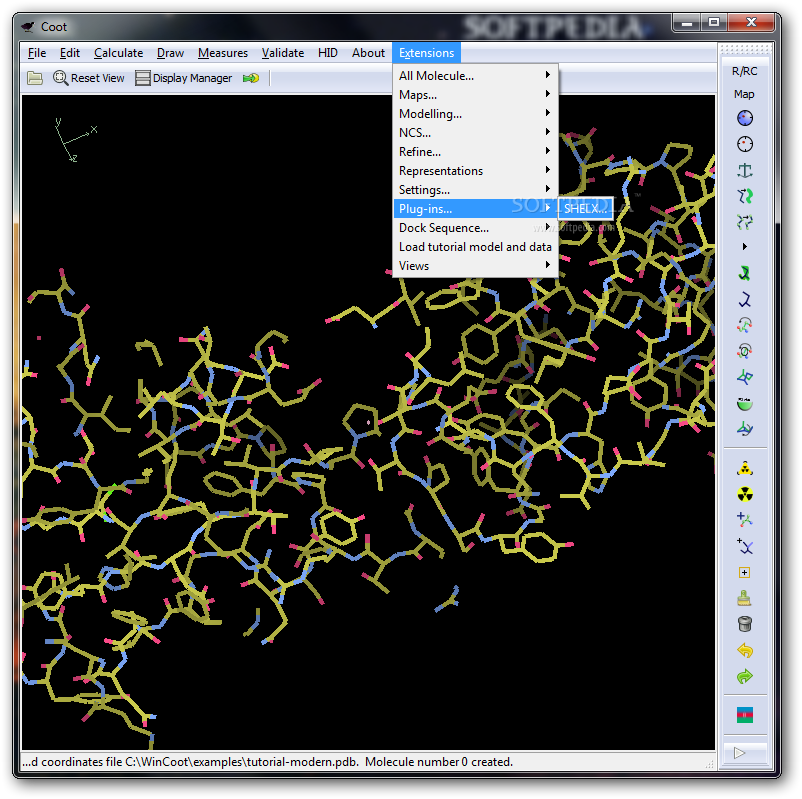This screenshot has width=802, height=799.
Task: Expand the Modelling... submenu
Action: click(475, 114)
